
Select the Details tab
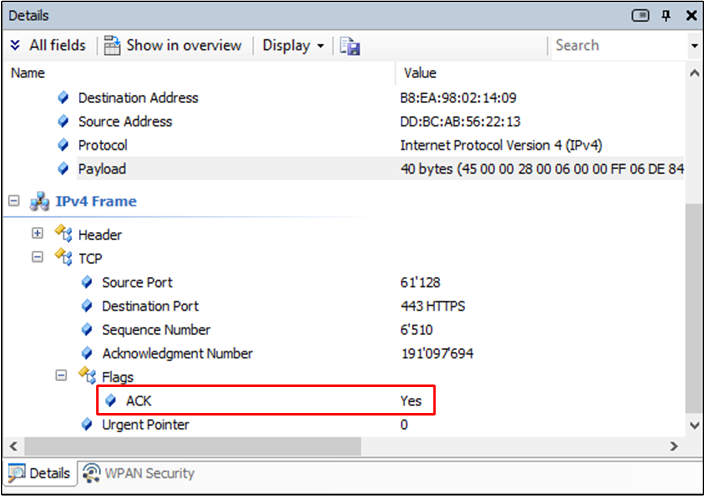(x=40, y=474)
